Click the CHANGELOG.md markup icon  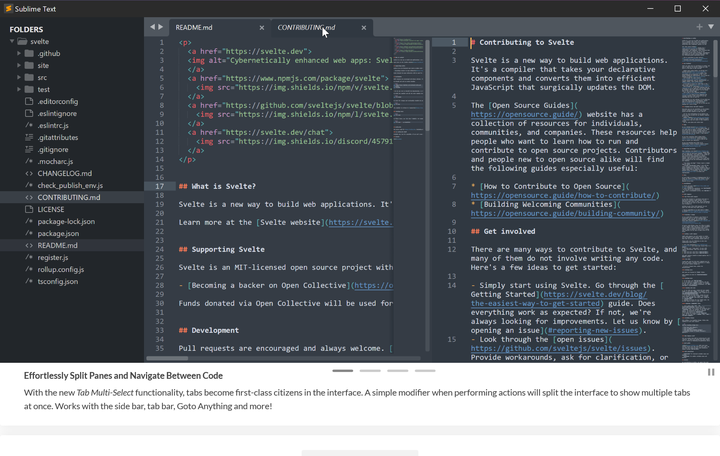pyautogui.click(x=29, y=173)
